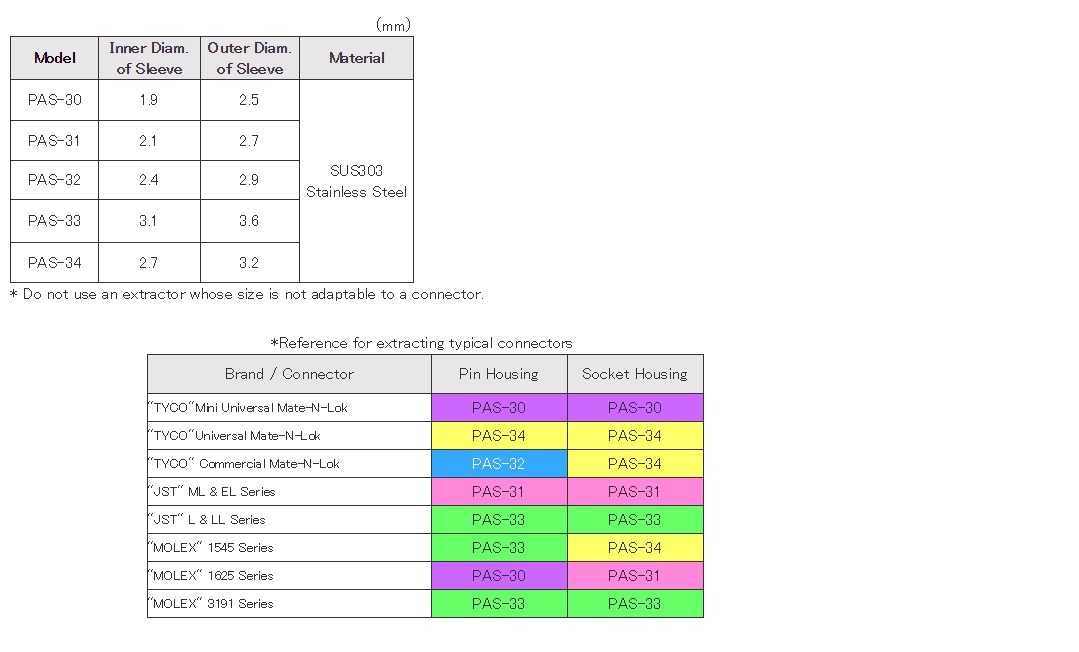Select "JST ML & EL Series" row label
Viewport: 1079px width, 652px height.
coord(289,492)
